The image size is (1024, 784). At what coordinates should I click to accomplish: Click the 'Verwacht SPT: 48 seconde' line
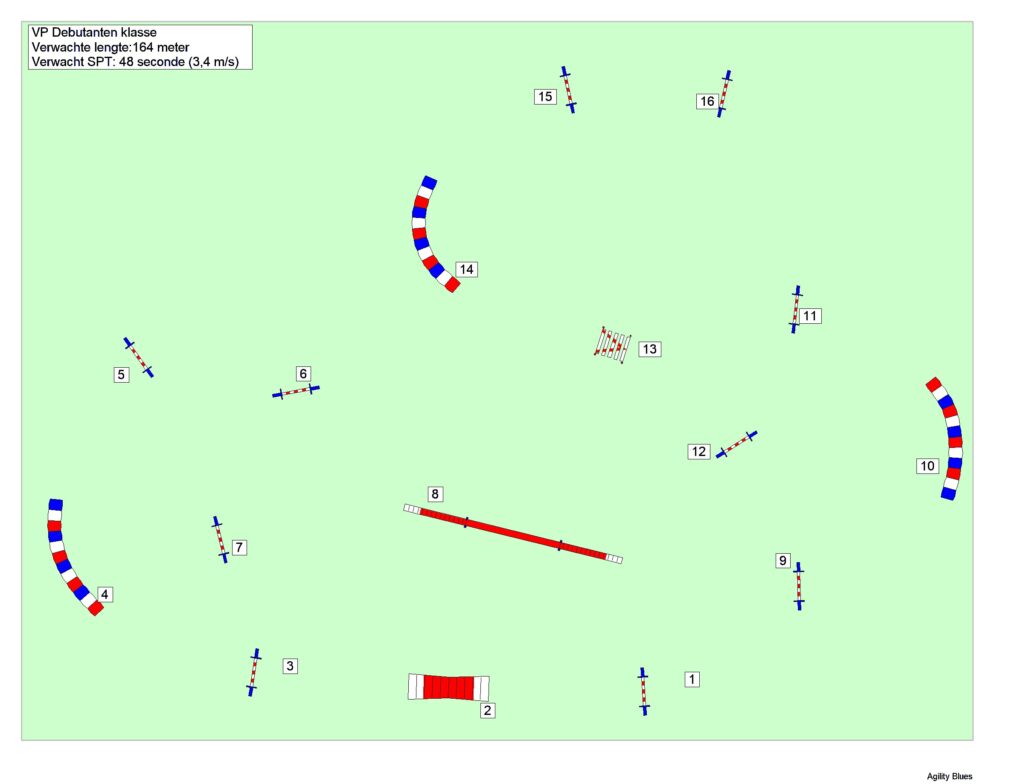tap(140, 61)
